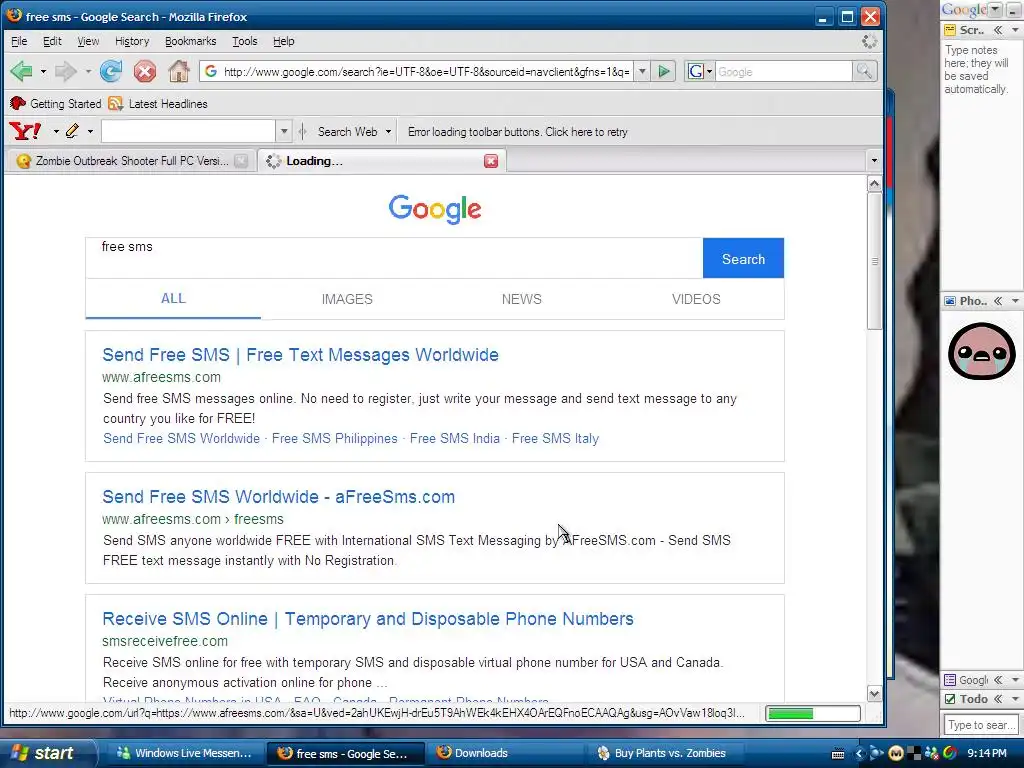Viewport: 1024px width, 768px height.
Task: Open the Back button history dropdown
Action: [43, 71]
